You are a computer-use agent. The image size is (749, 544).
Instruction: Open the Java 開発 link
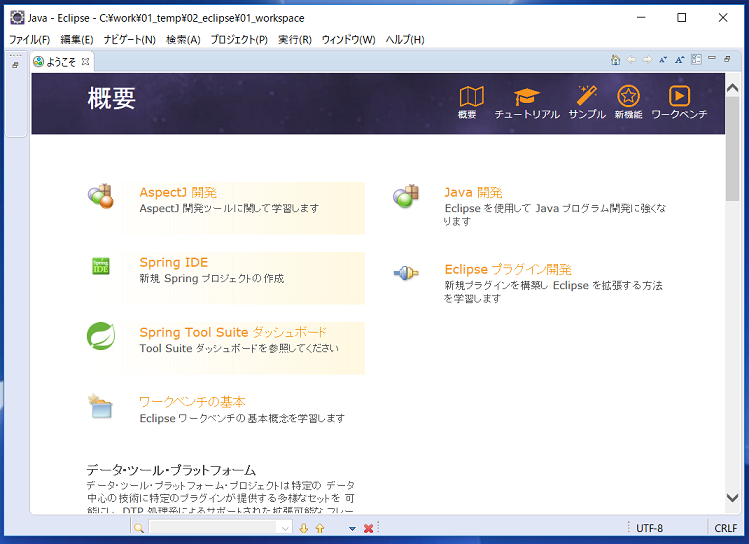click(473, 192)
